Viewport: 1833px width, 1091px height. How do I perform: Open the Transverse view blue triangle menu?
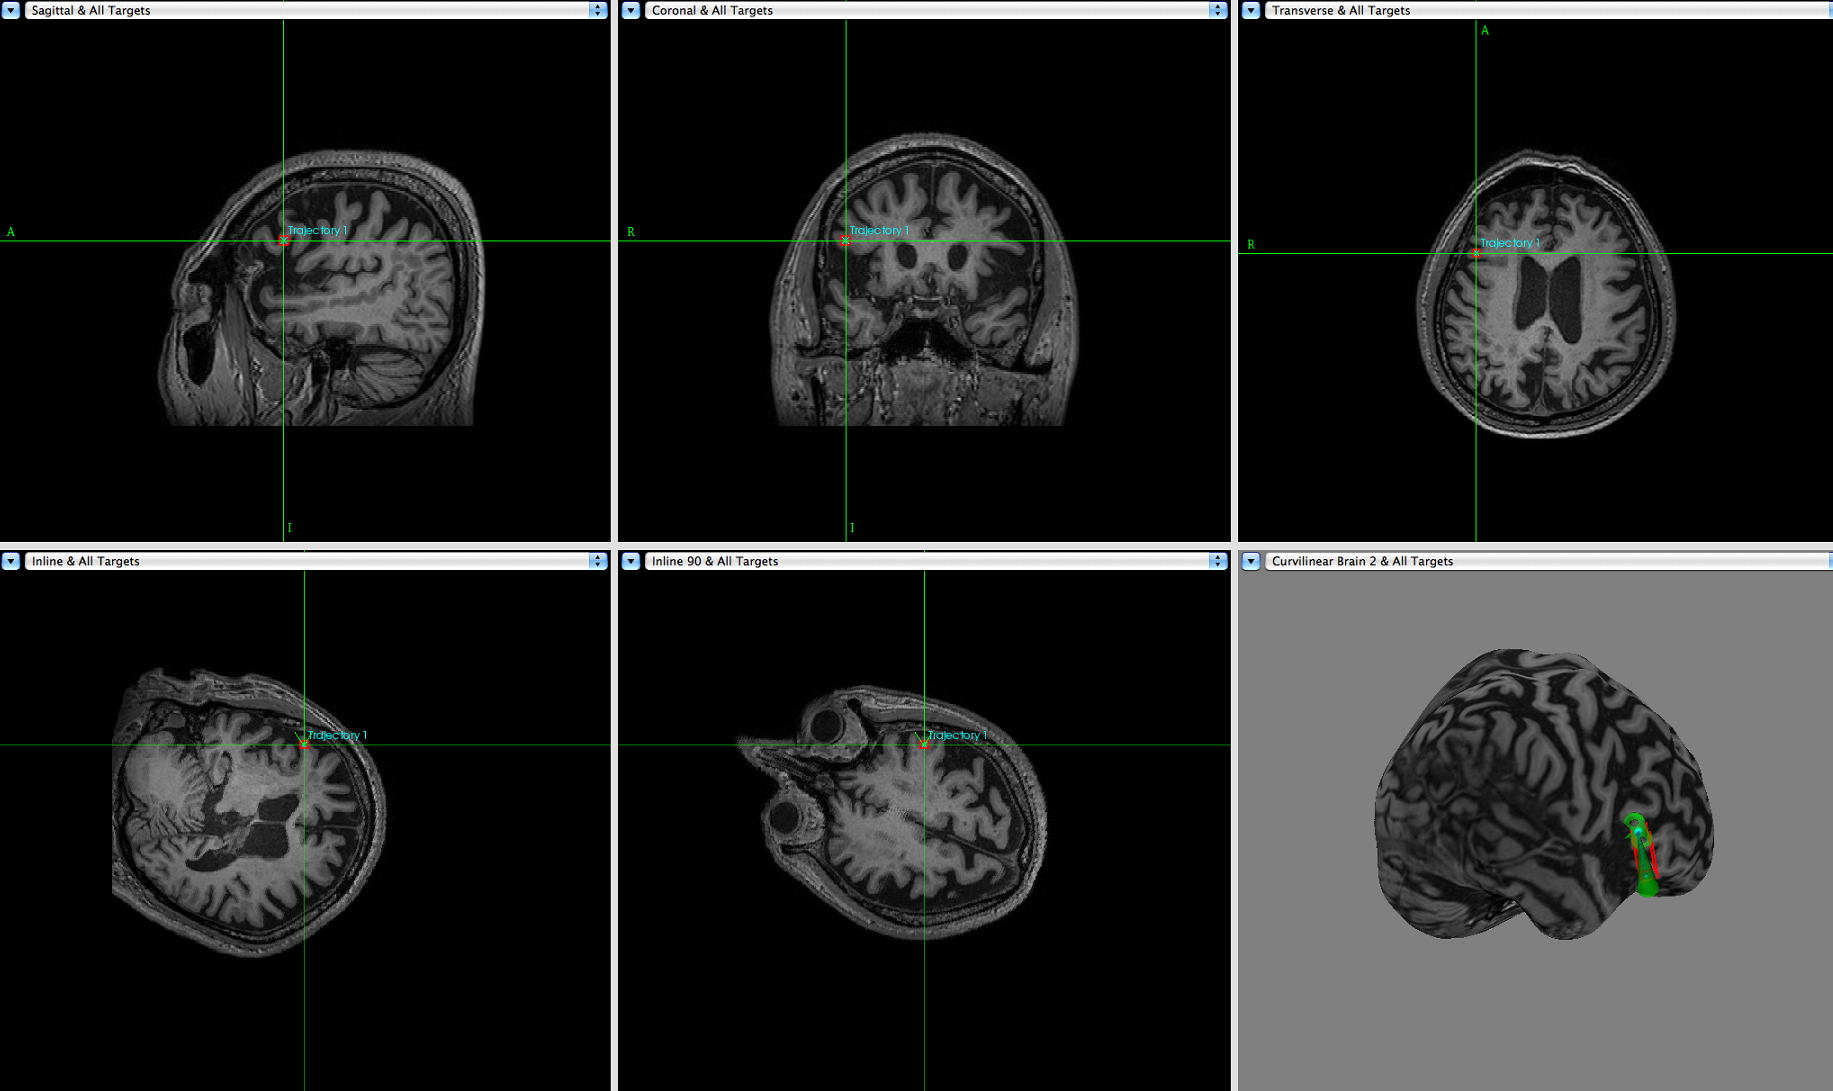pos(1251,10)
